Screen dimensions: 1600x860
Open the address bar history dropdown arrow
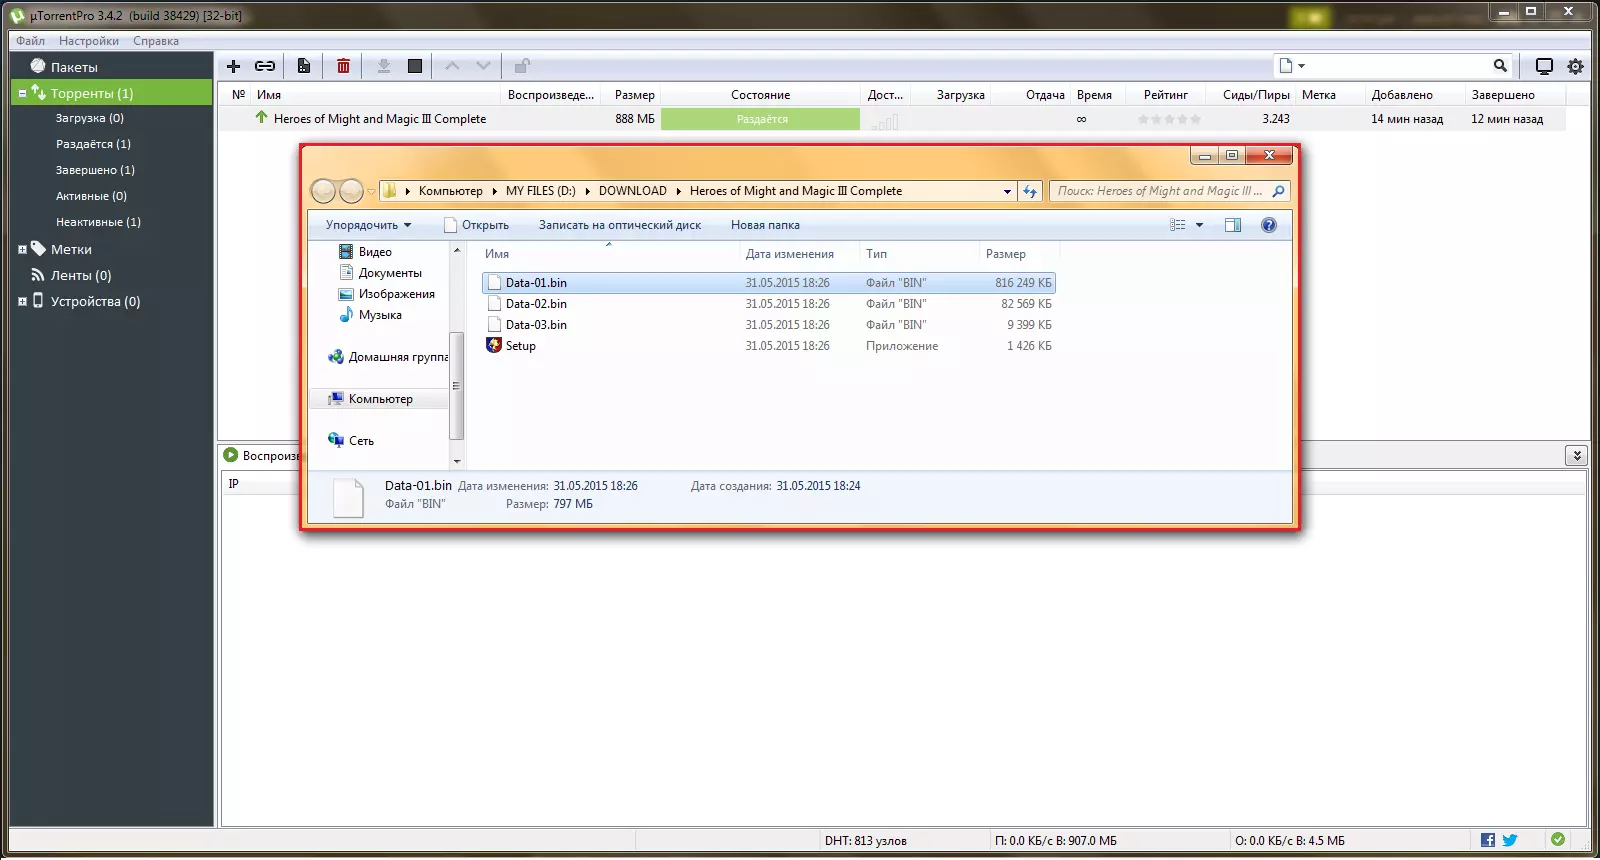click(1007, 191)
